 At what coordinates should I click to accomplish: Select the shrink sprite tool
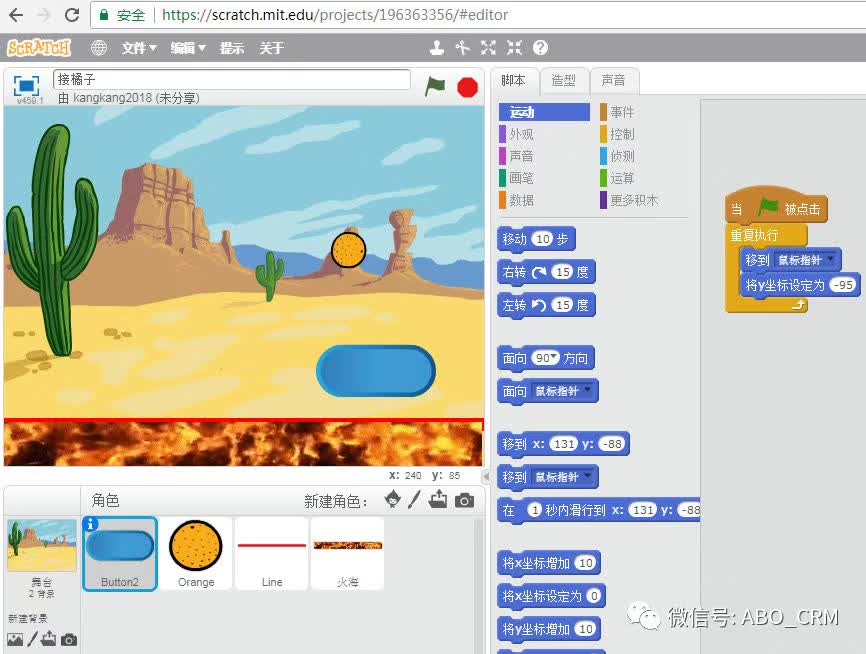pos(514,48)
